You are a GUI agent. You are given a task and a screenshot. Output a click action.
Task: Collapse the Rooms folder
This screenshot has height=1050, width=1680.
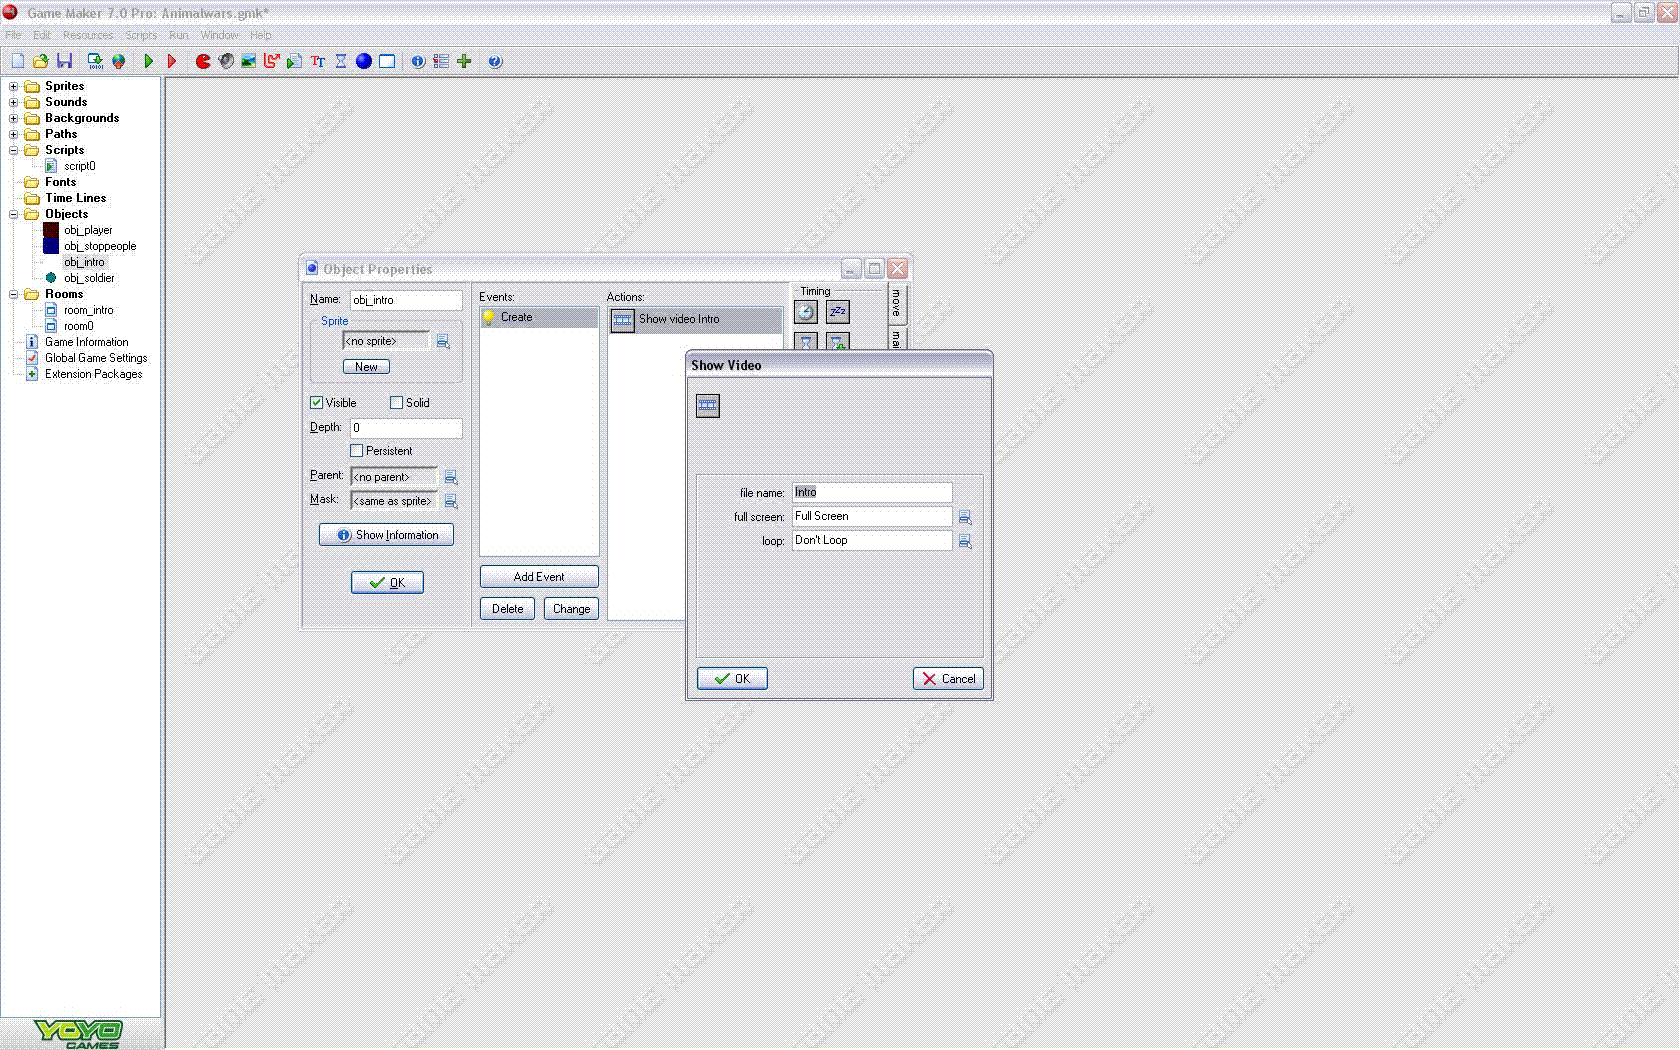tap(14, 294)
